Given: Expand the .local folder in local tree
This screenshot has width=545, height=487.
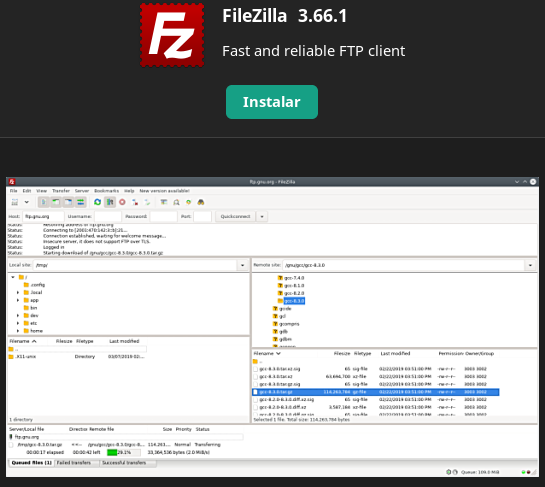Looking at the screenshot, I should (18, 292).
